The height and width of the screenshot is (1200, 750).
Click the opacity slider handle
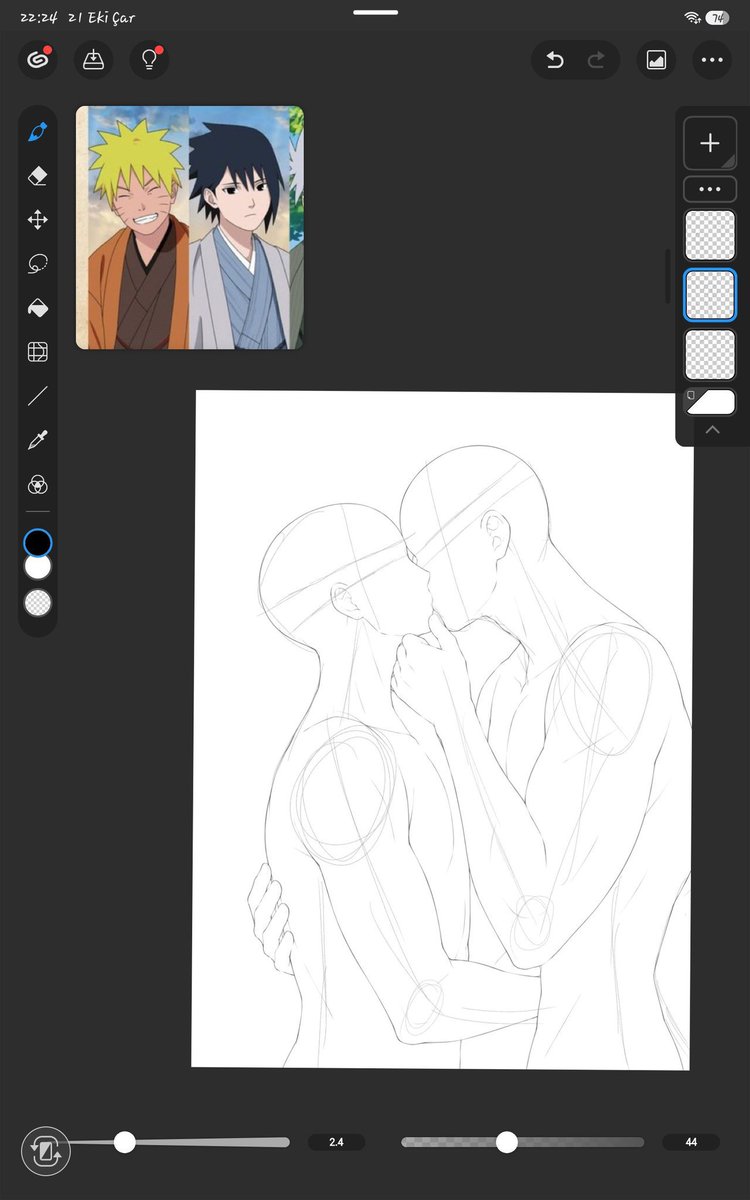click(x=507, y=1142)
